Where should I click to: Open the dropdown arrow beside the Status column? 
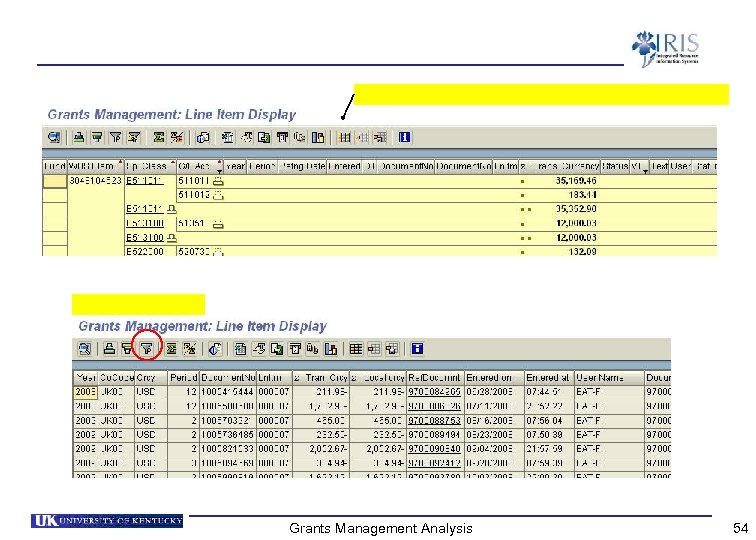tap(645, 171)
